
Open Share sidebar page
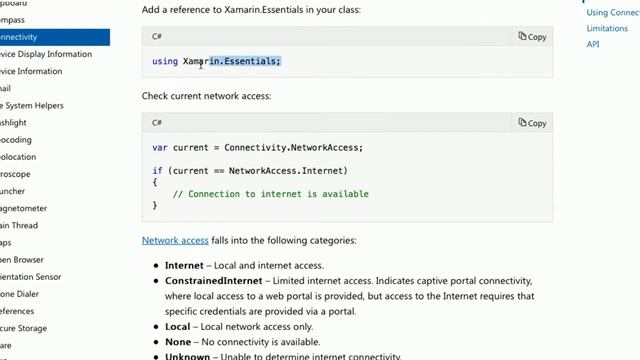click(x=6, y=345)
